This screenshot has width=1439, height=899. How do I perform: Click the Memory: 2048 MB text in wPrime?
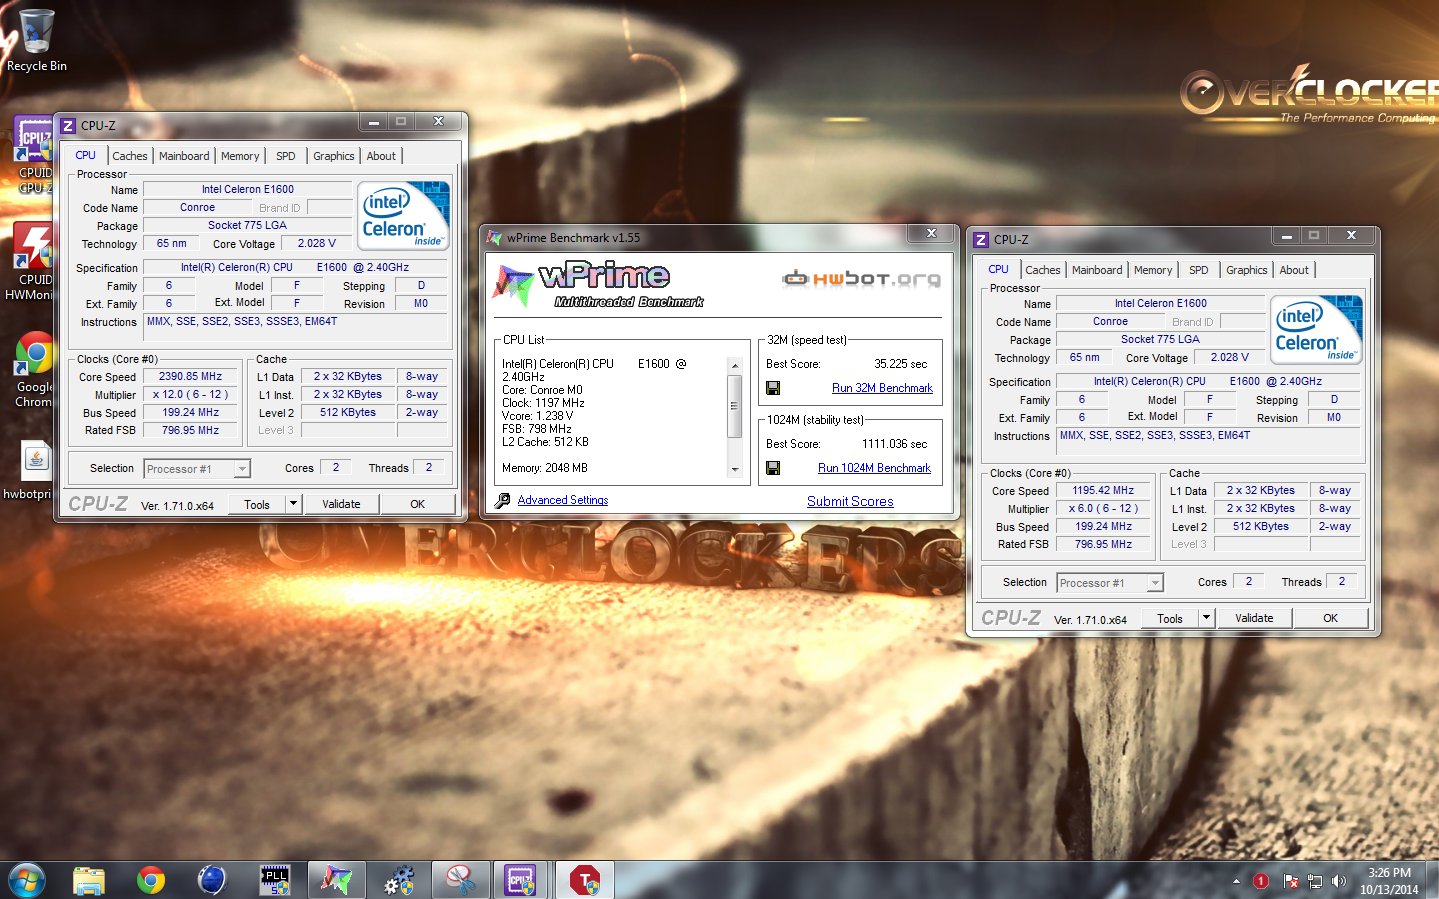click(x=545, y=468)
